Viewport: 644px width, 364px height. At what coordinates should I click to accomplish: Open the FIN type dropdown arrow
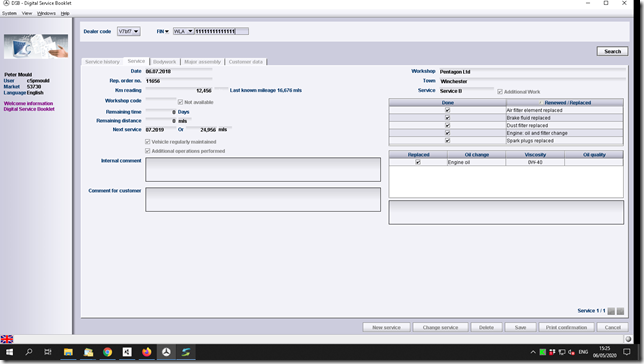(167, 31)
